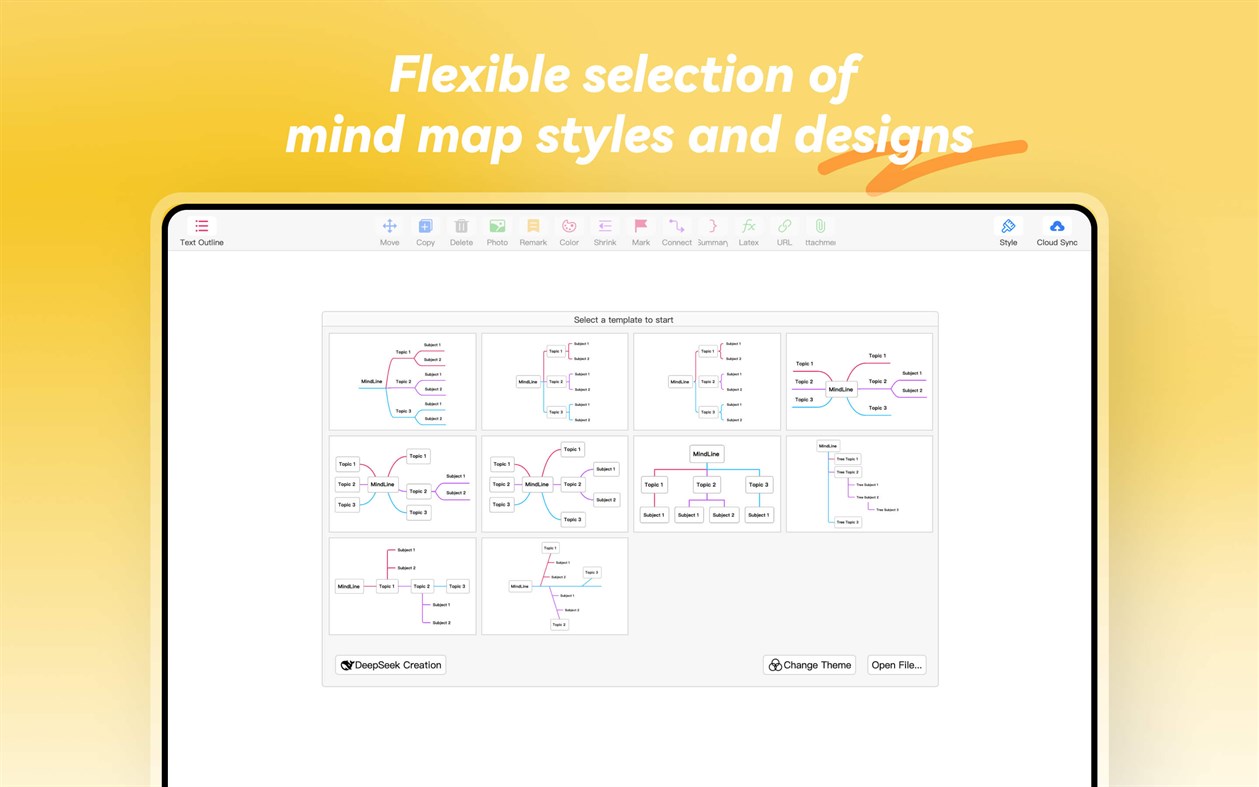Click the Attachment paperclip icon
Viewport: 1259px width, 787px height.
click(820, 226)
